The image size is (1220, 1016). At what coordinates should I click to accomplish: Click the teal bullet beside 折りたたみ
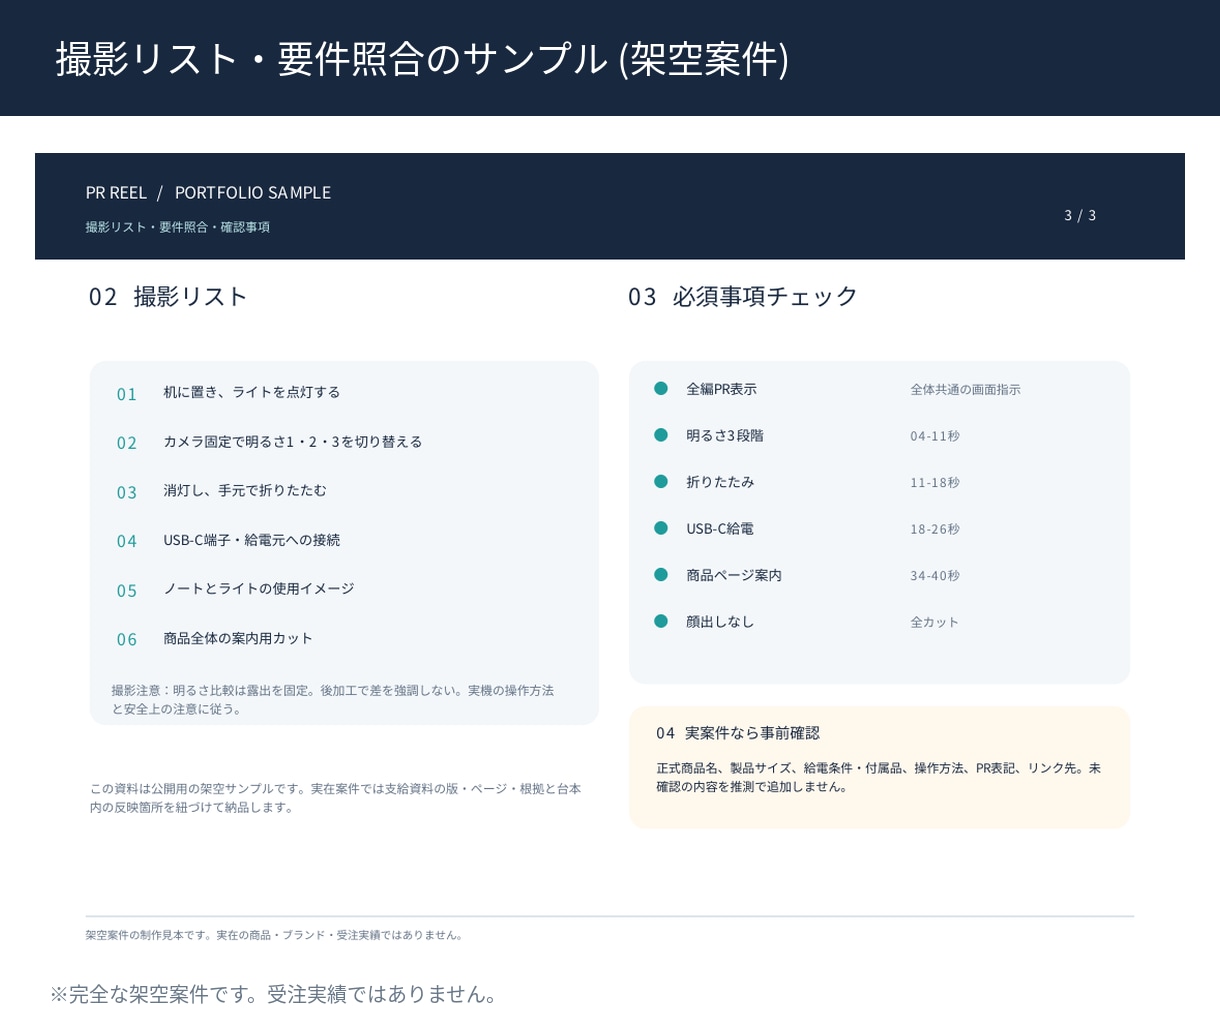pyautogui.click(x=661, y=481)
